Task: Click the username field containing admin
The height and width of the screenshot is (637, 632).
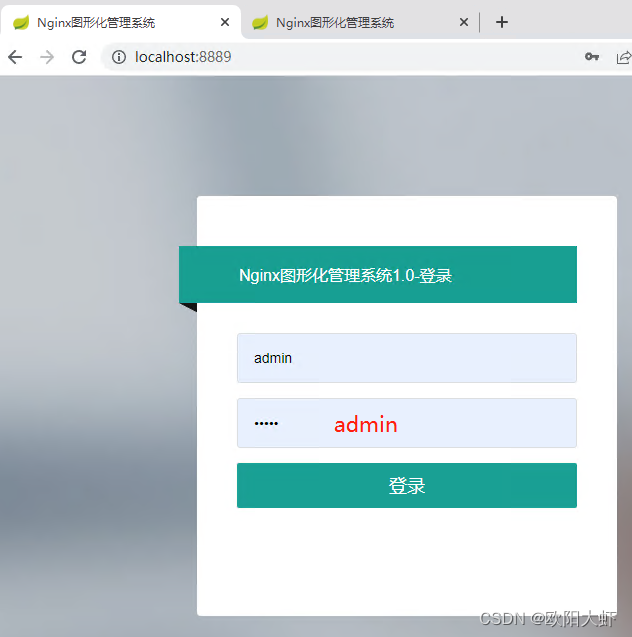Action: click(x=407, y=358)
